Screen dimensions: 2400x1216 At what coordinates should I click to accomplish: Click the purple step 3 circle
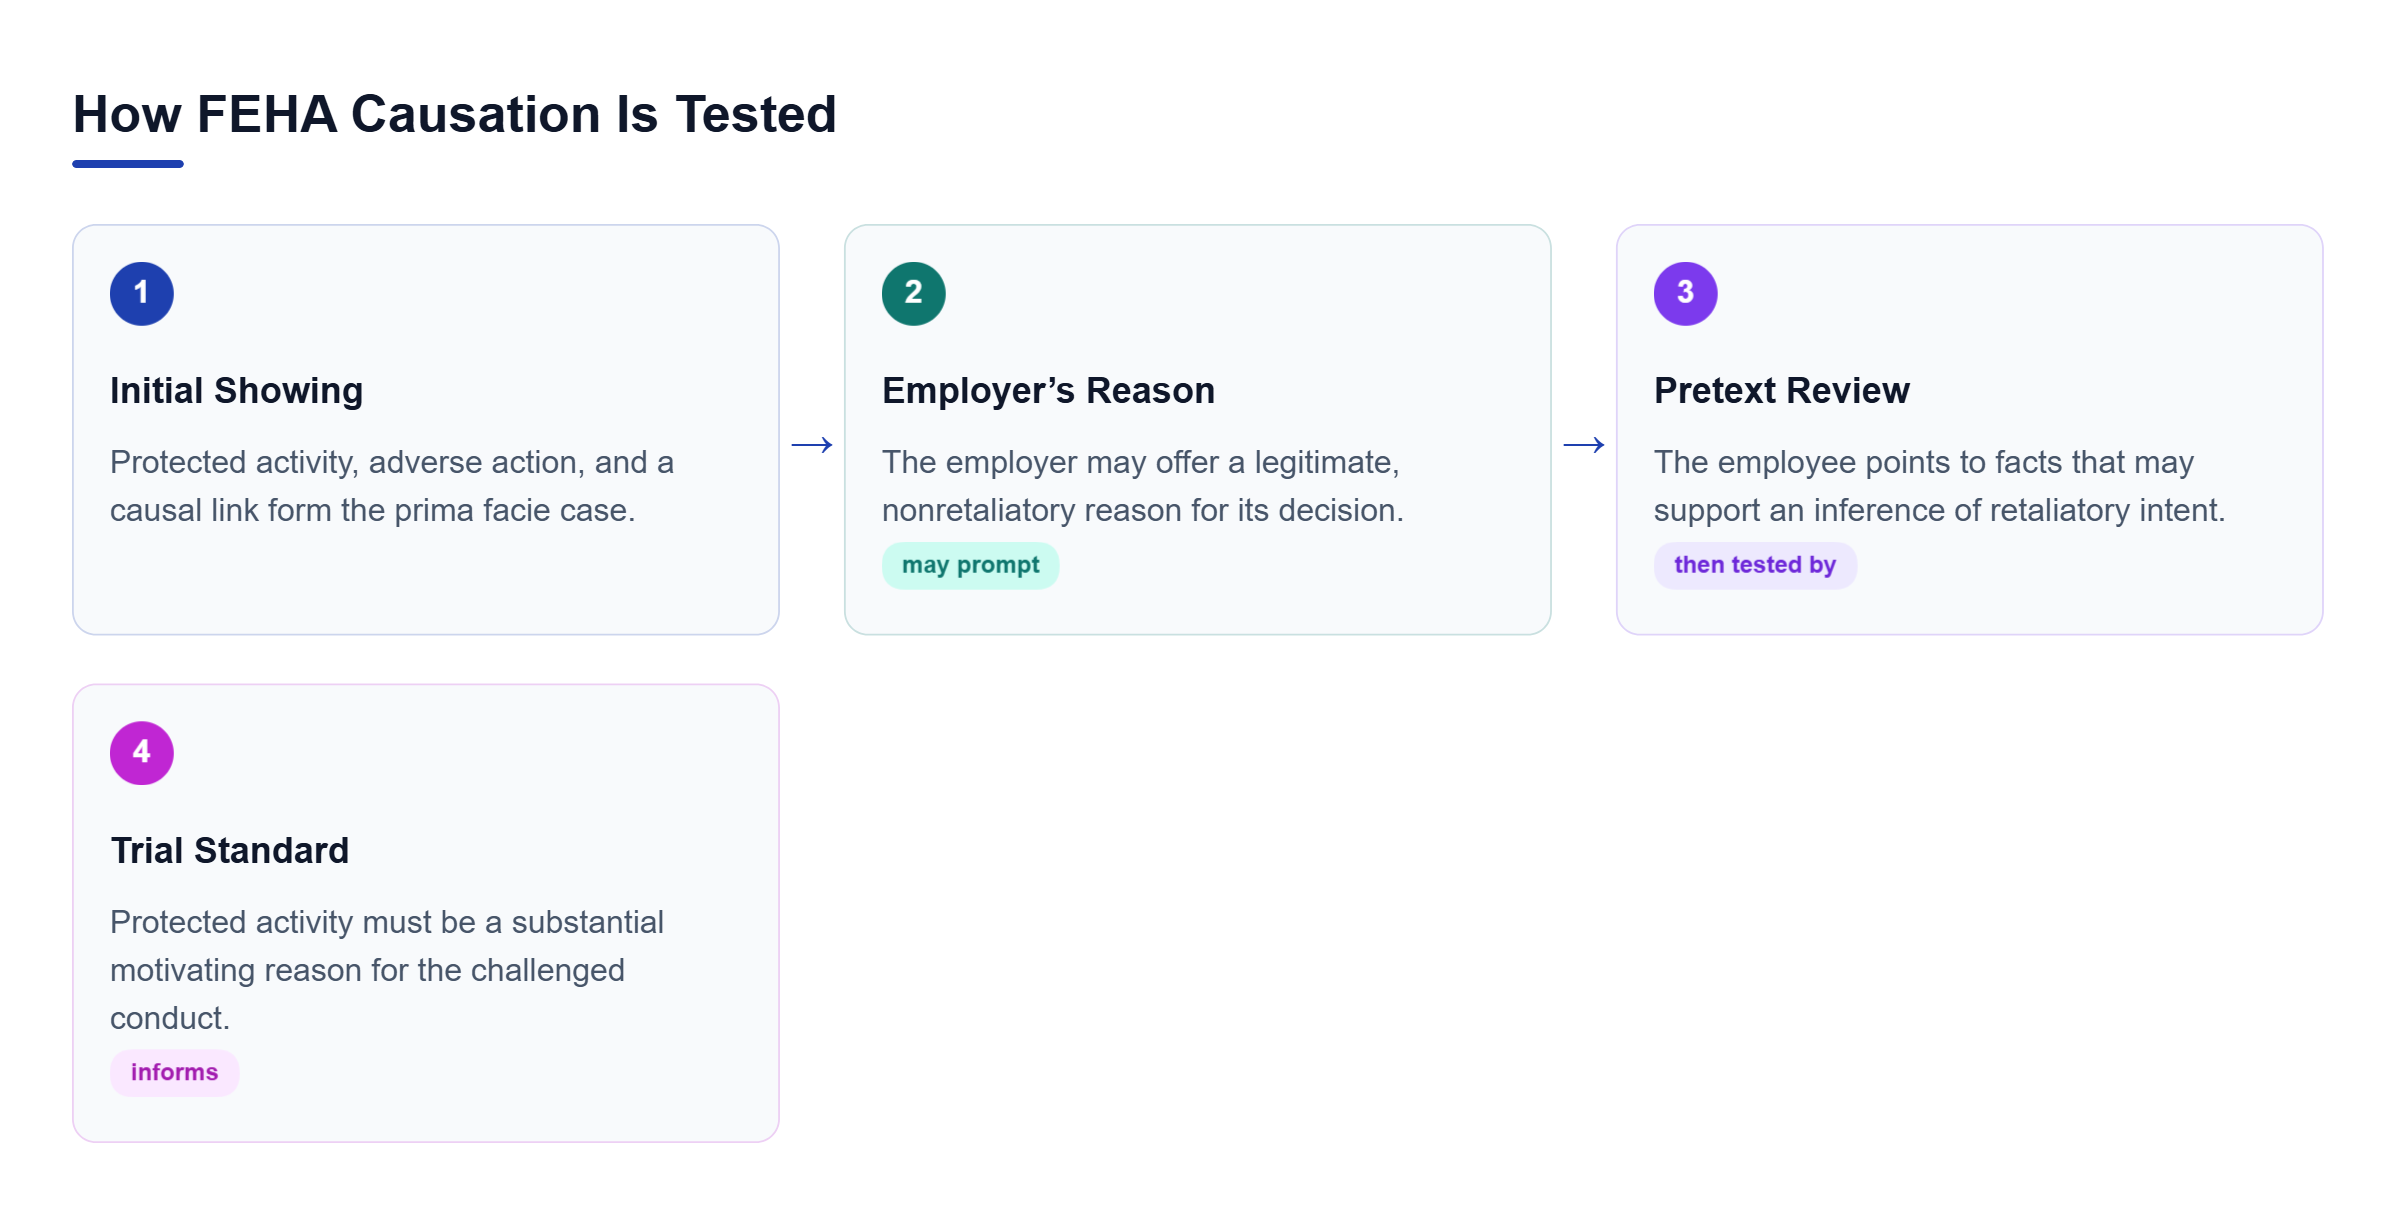coord(1686,293)
